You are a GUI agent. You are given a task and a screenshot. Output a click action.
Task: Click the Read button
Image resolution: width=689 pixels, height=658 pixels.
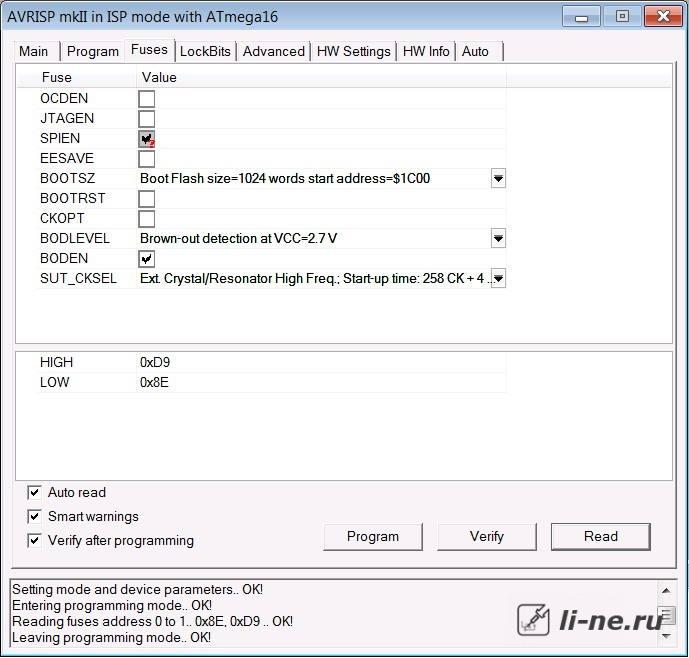click(601, 537)
